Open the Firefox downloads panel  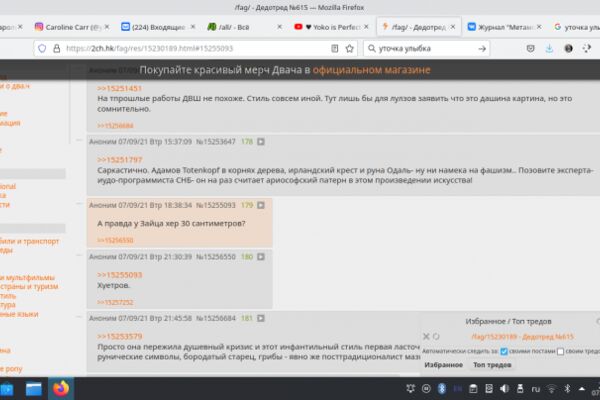click(x=549, y=48)
